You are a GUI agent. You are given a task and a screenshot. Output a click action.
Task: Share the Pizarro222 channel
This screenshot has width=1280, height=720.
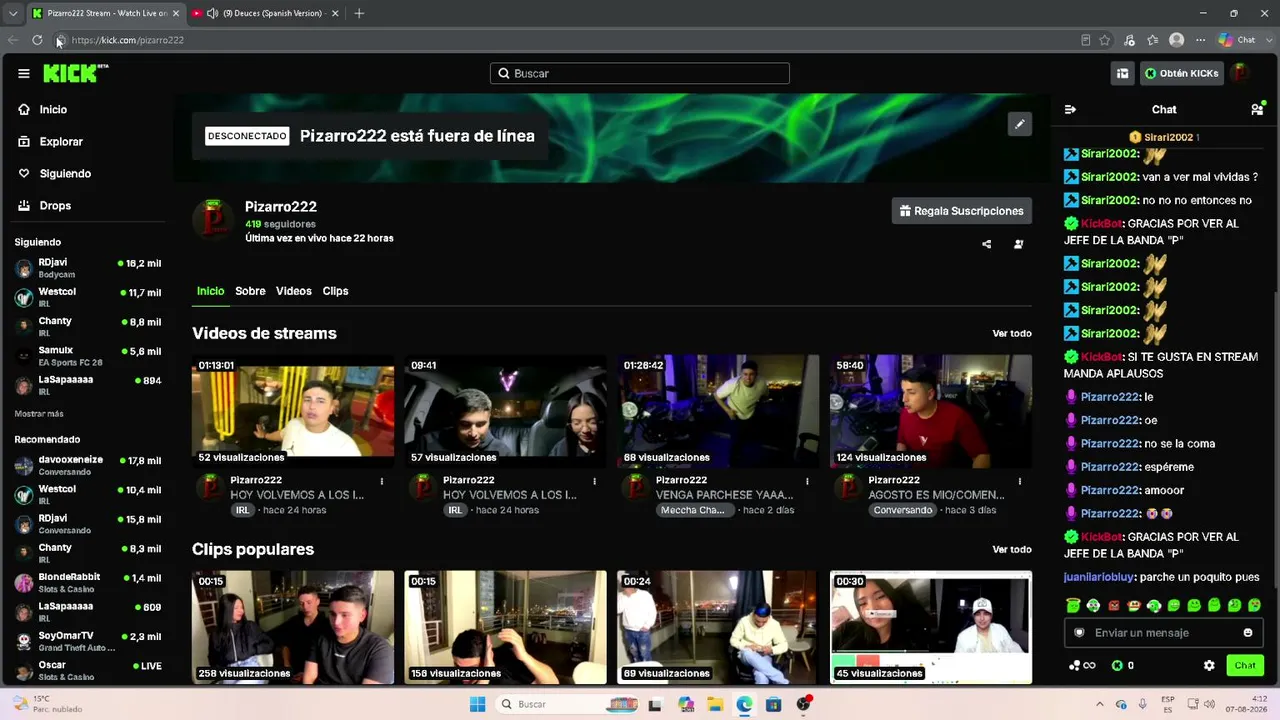(986, 244)
